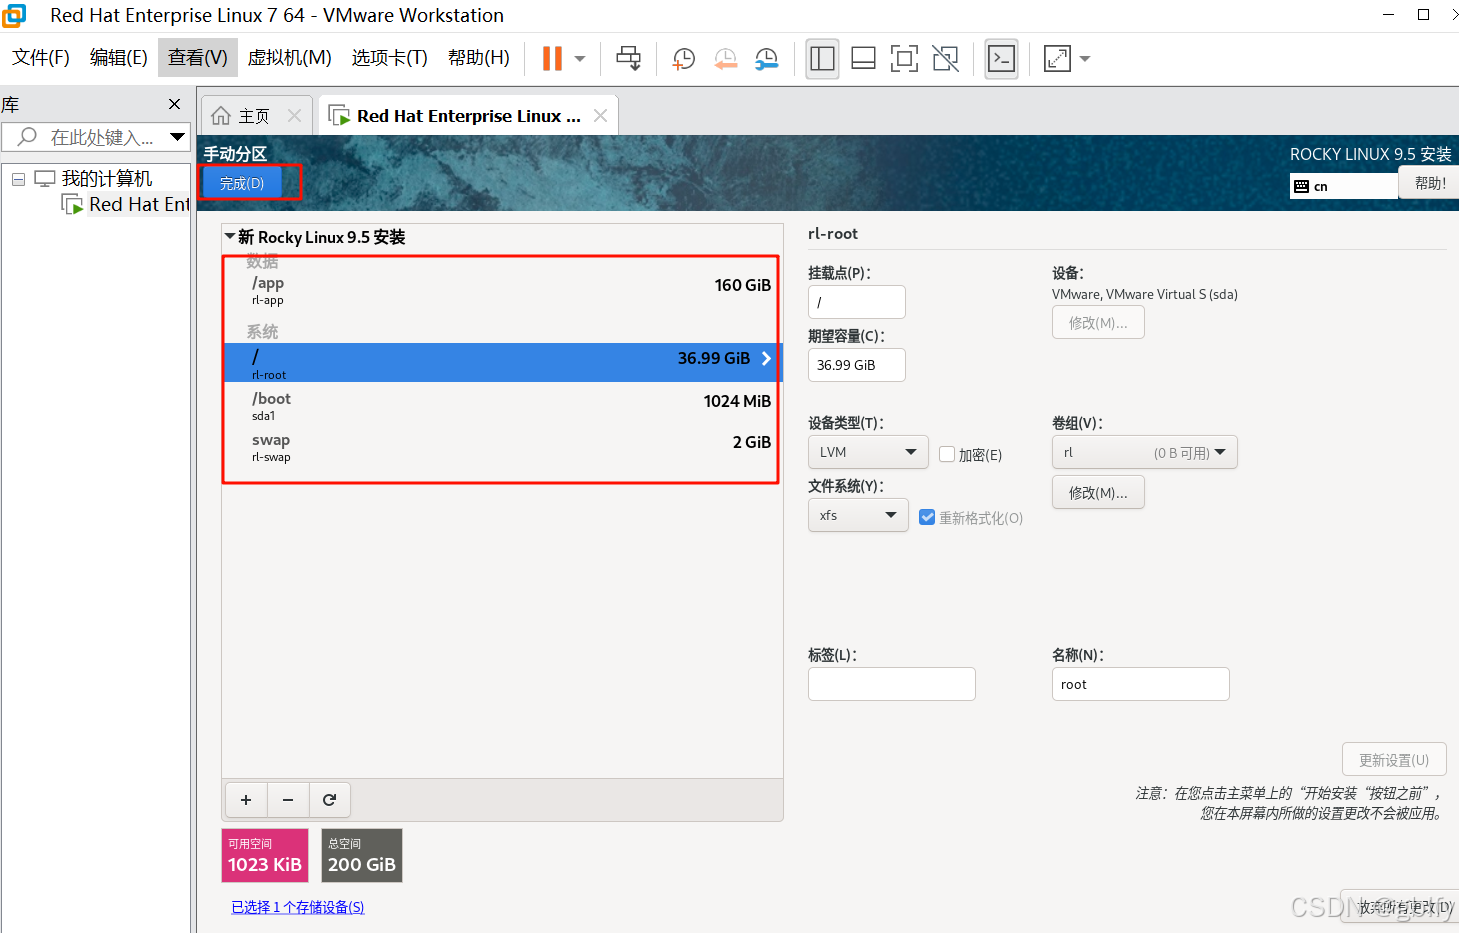Click the 更新设置(U) button

pyautogui.click(x=1394, y=760)
